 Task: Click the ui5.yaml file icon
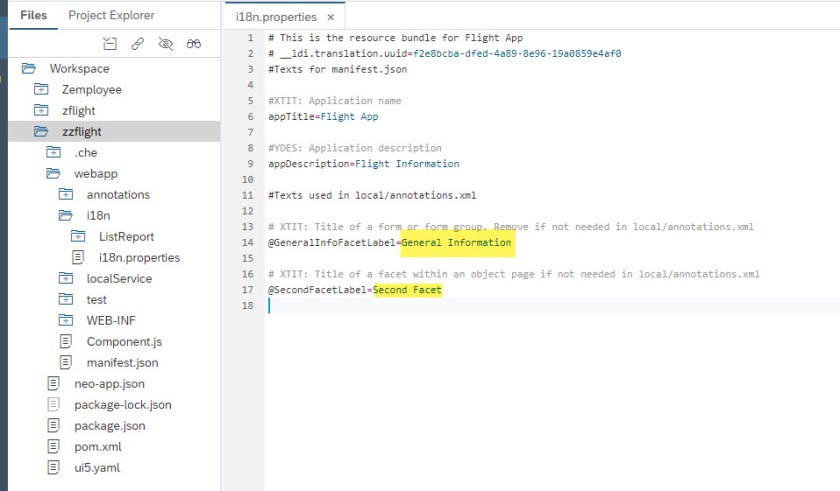coord(53,467)
